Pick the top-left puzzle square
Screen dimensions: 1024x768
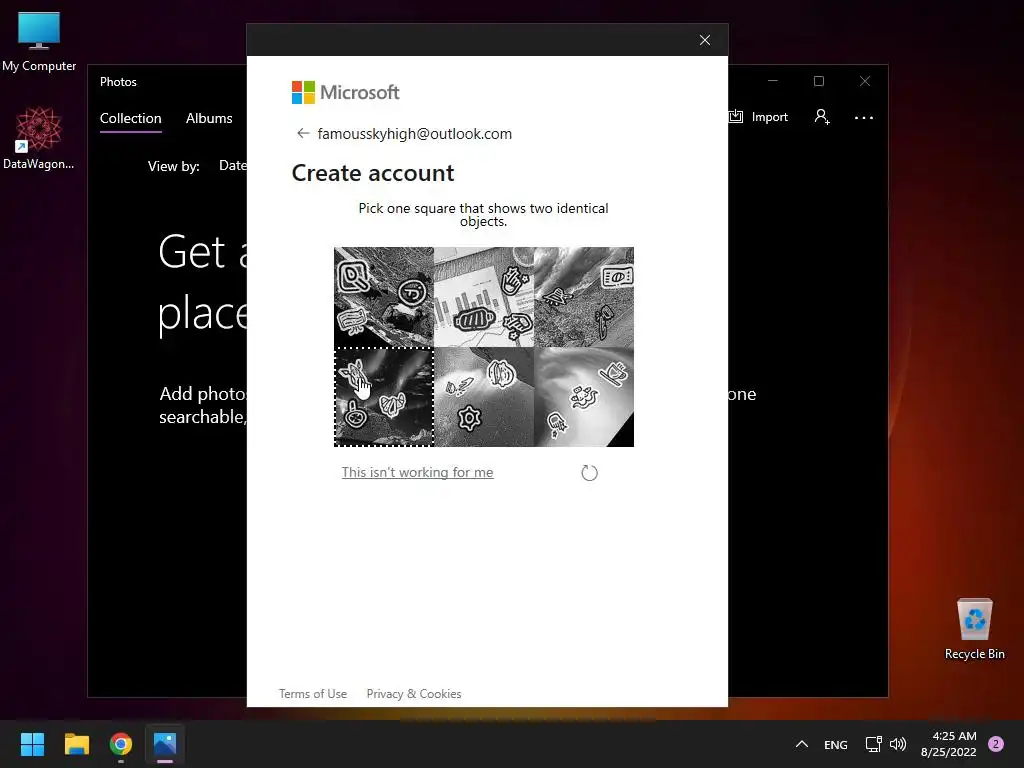click(384, 296)
